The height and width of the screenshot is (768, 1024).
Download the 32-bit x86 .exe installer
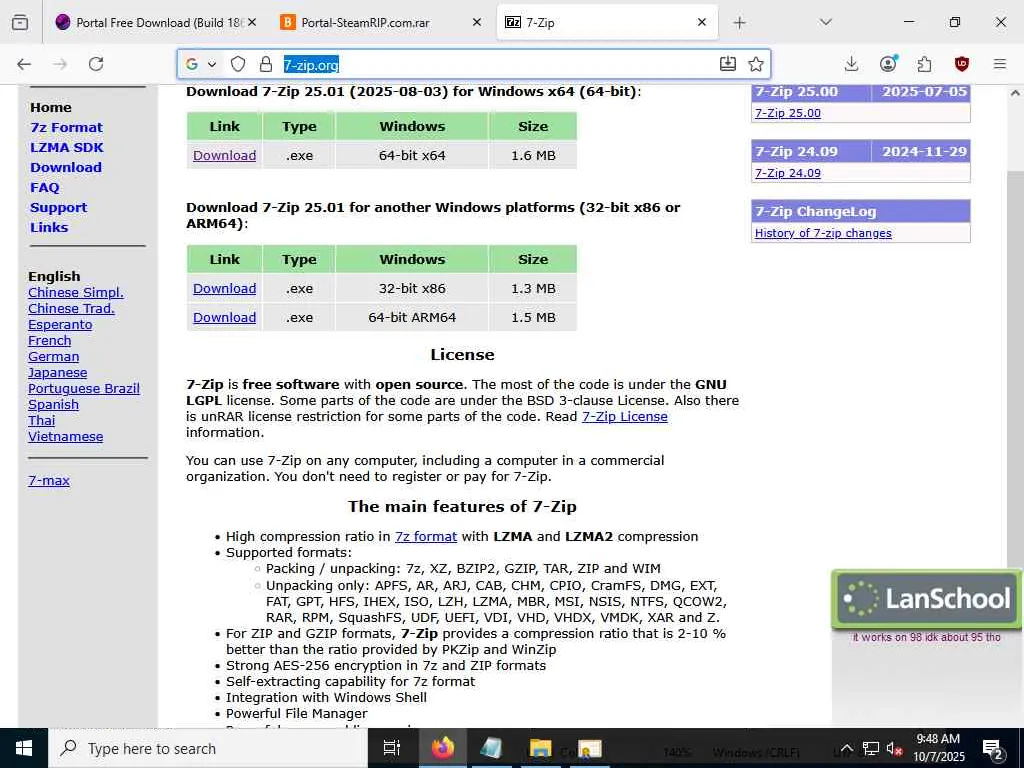[x=225, y=289]
